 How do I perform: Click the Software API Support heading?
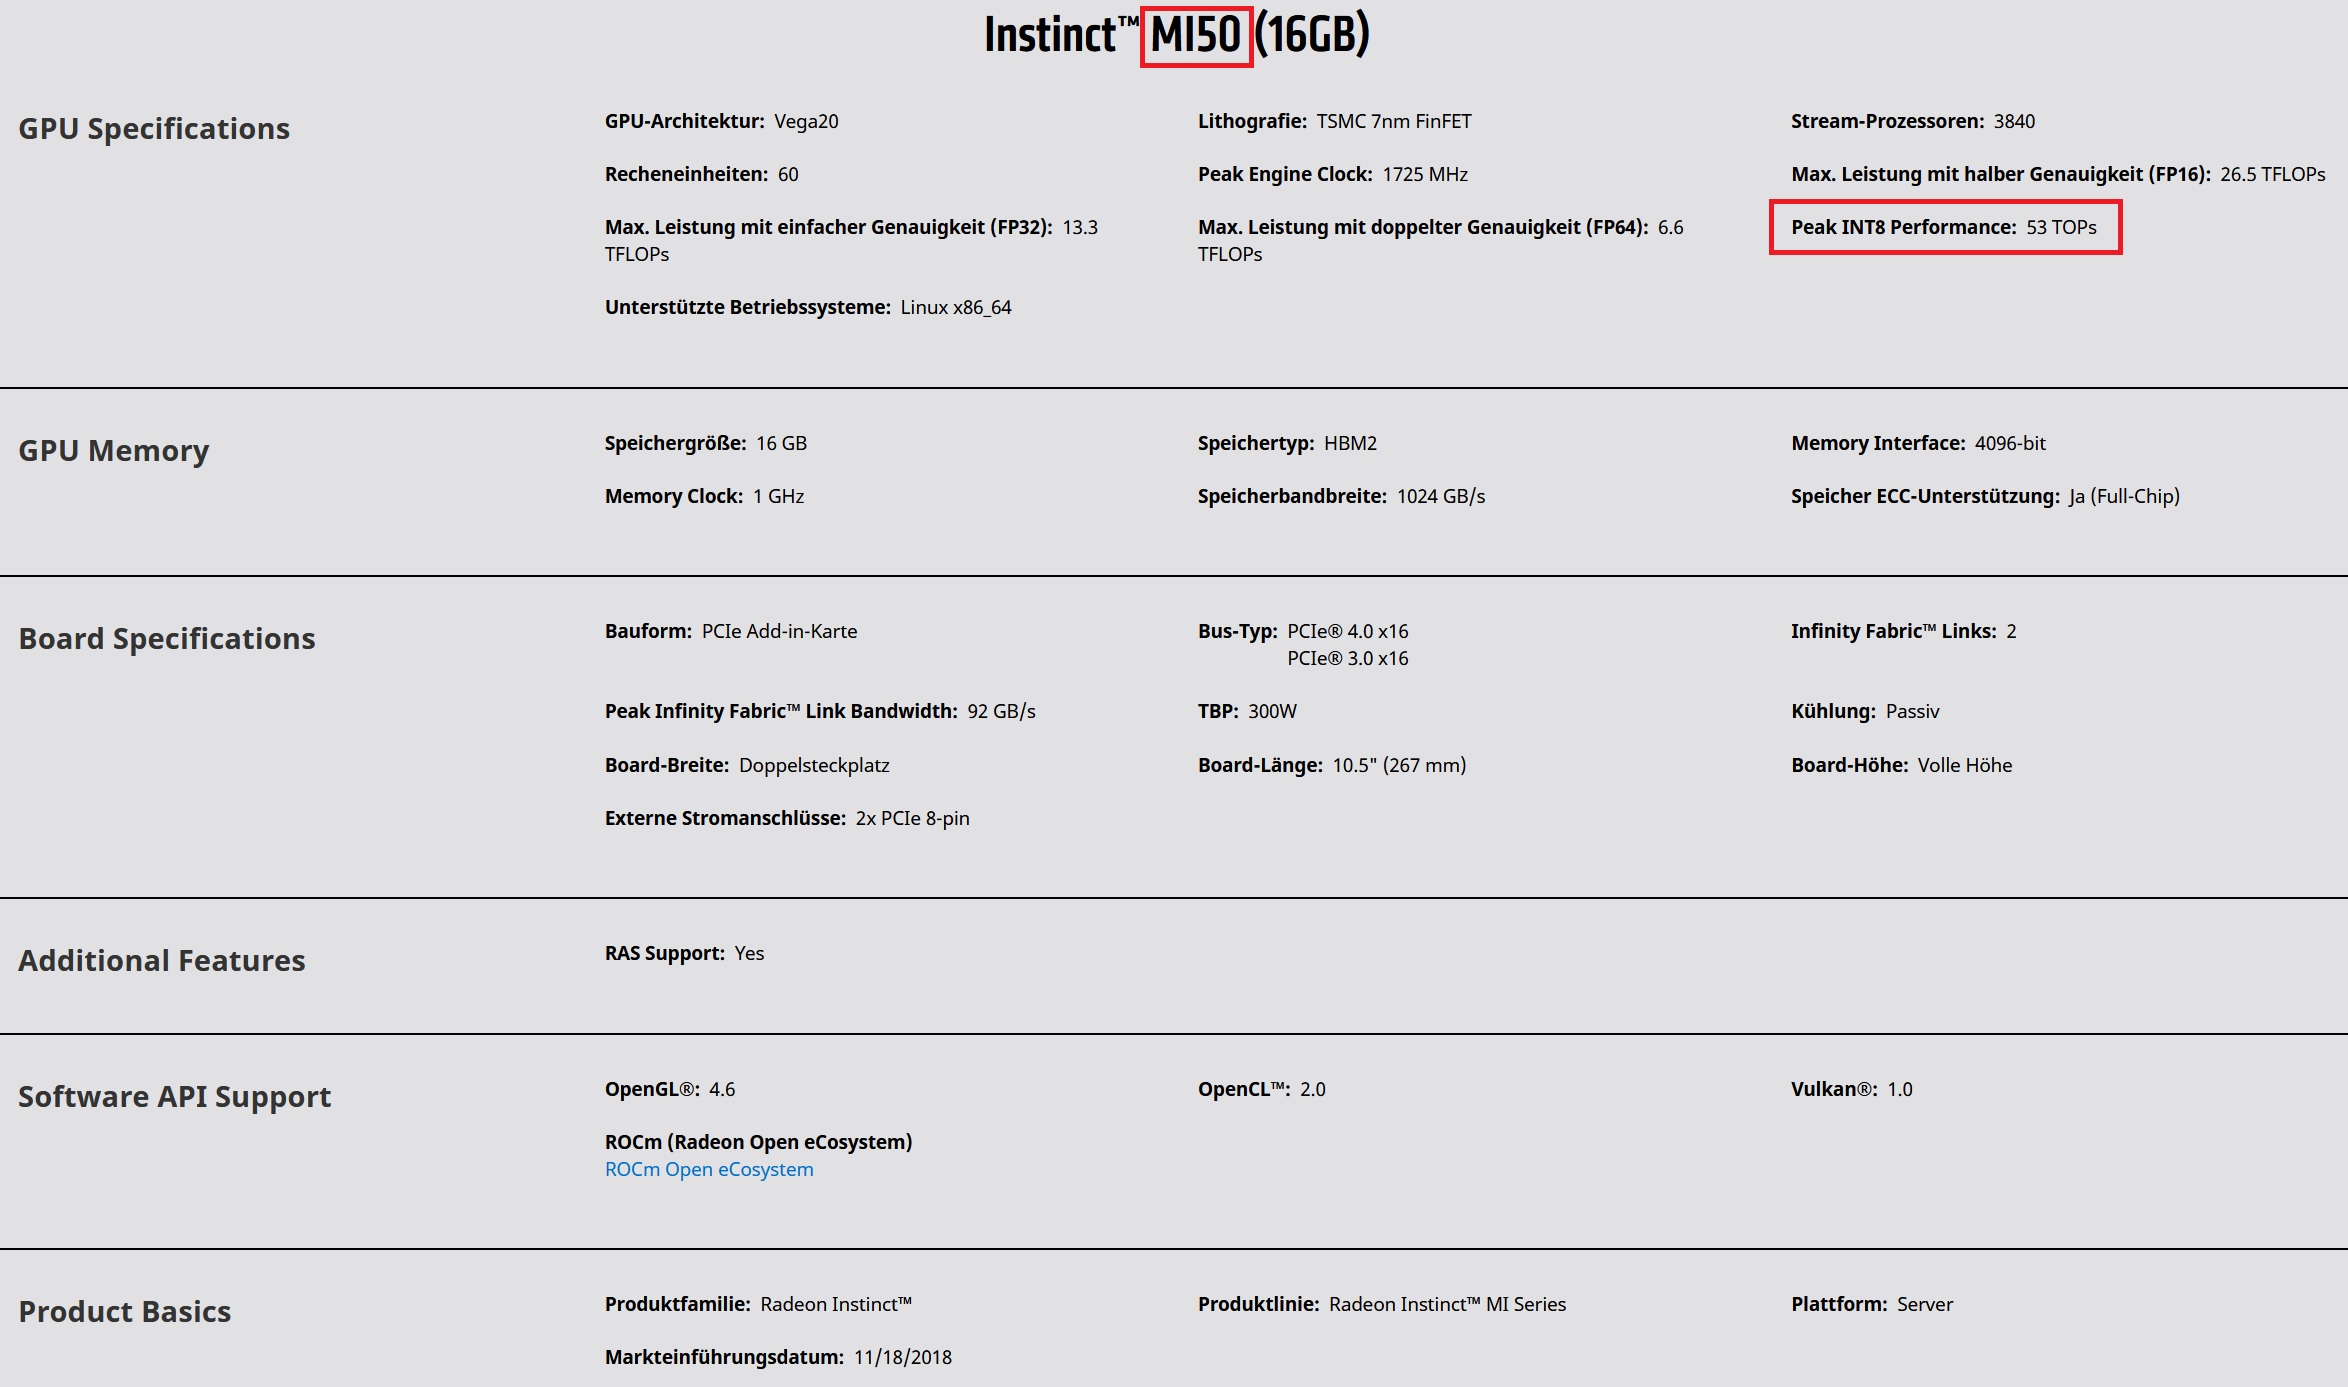(175, 1097)
